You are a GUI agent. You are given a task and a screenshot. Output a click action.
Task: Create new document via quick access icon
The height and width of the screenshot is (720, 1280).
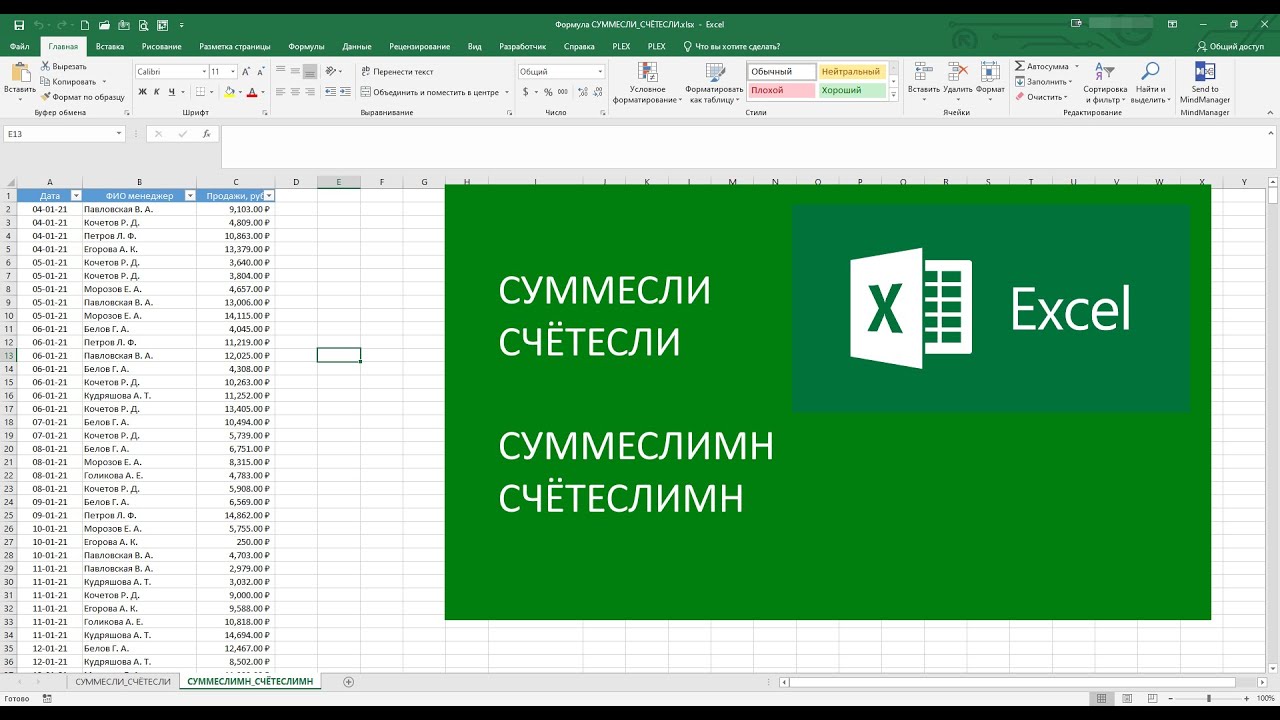pyautogui.click(x=84, y=24)
